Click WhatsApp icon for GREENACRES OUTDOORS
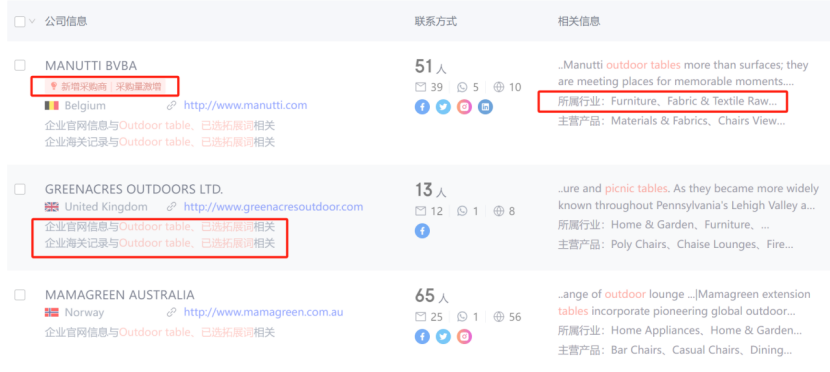Viewport: 830px width, 372px height. [462, 211]
